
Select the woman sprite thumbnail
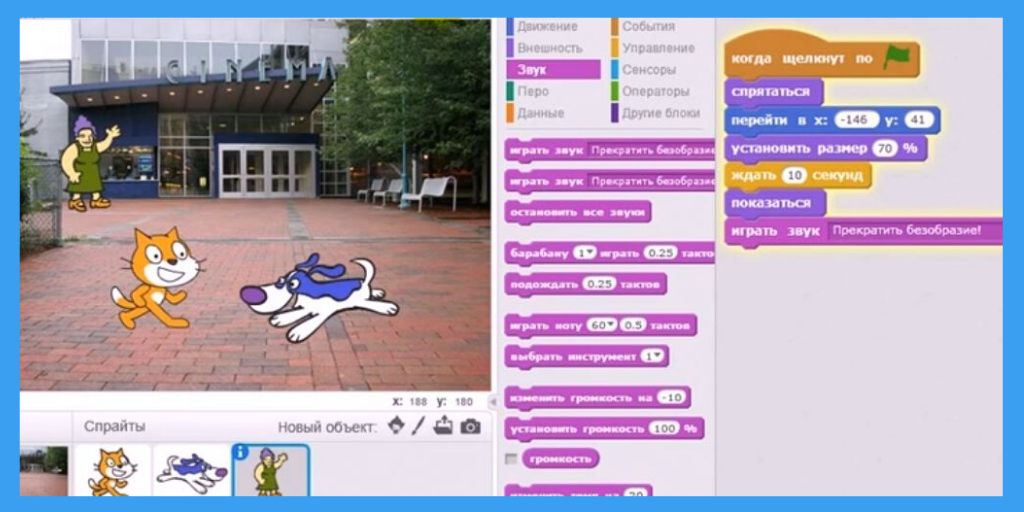coord(271,470)
